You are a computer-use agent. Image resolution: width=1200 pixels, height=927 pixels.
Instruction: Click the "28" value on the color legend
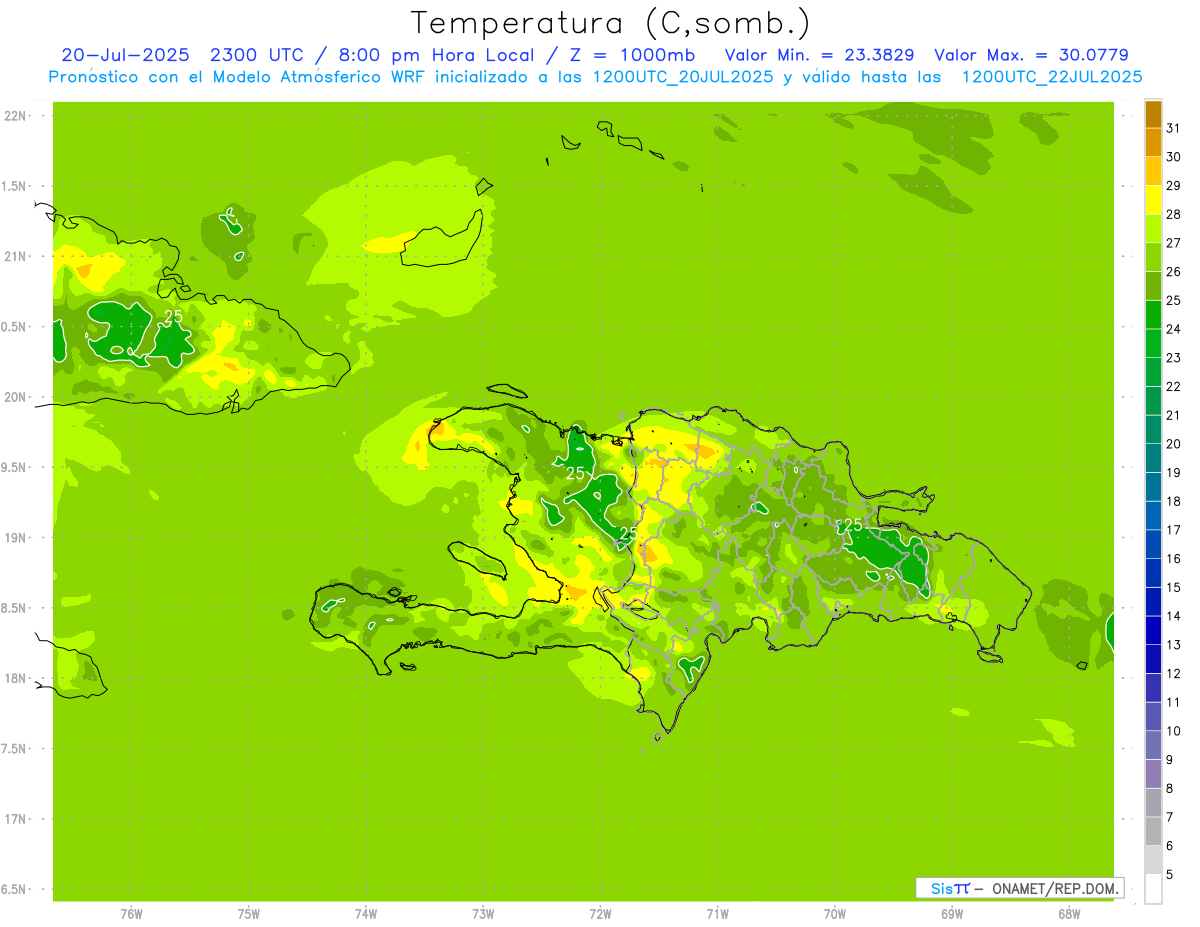click(1174, 213)
